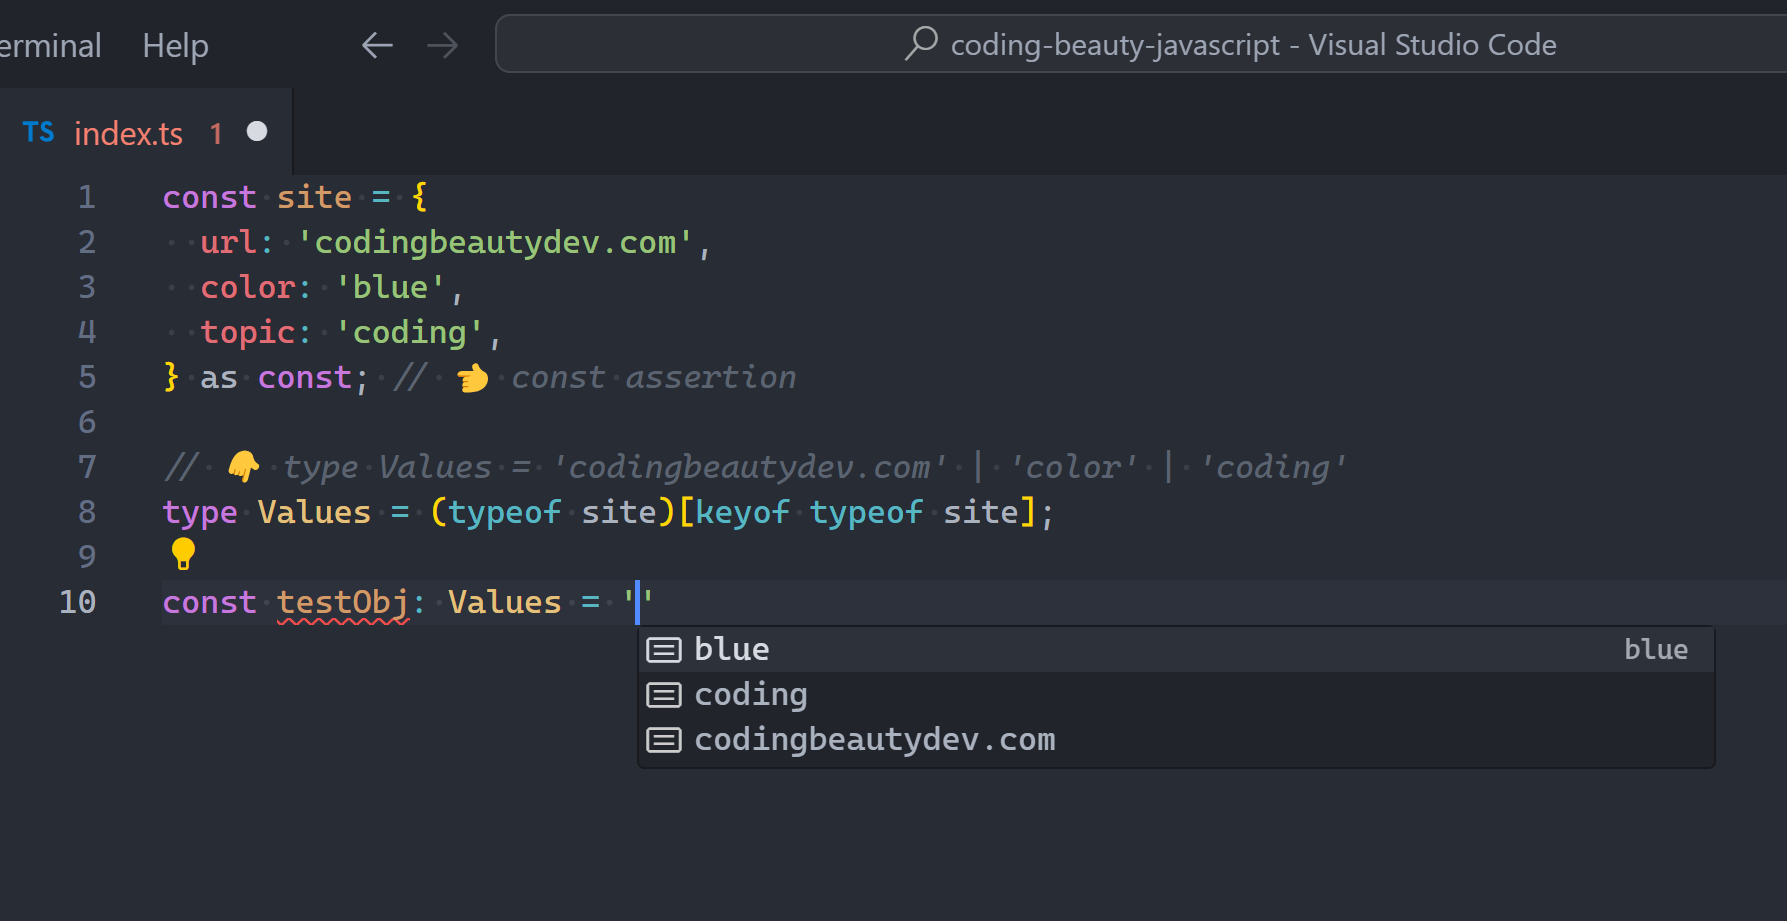The image size is (1787, 921).
Task: Select blue from the autocomplete list
Action: pyautogui.click(x=731, y=648)
